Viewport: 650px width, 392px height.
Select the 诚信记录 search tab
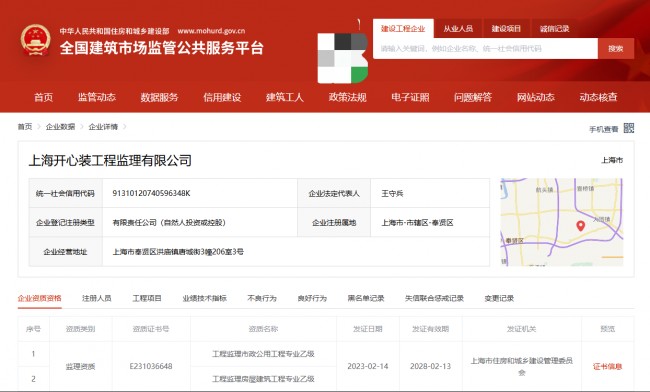(554, 29)
